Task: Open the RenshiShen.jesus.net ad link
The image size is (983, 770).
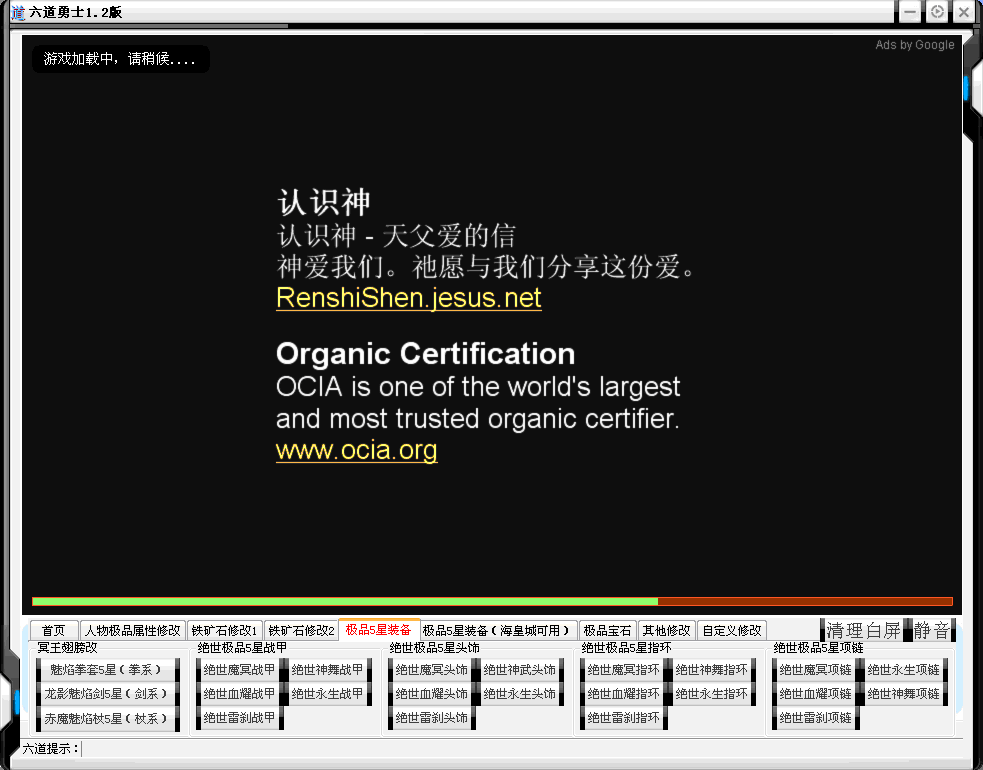Action: 408,298
